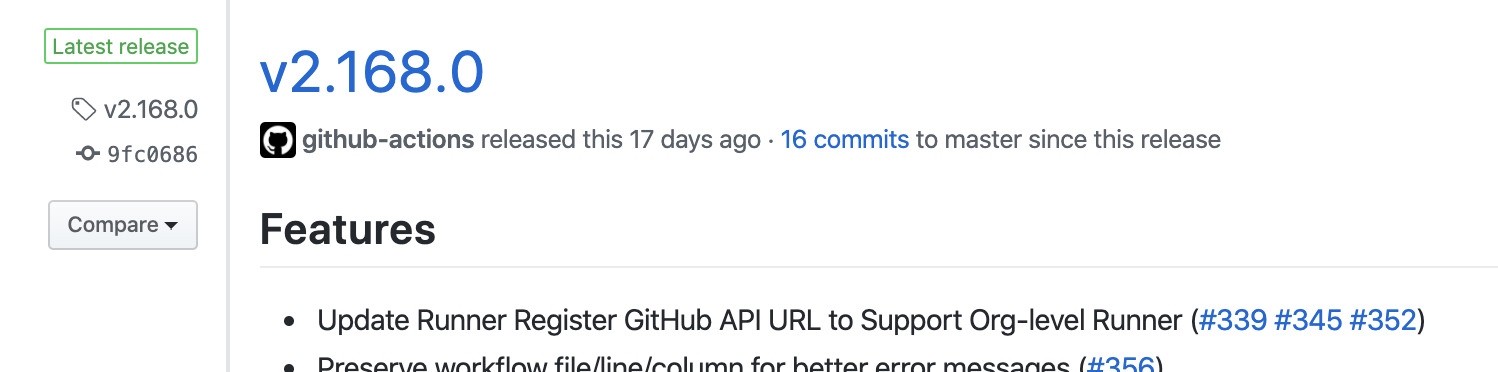Visit the github-actions author profile link
Image resolution: width=1498 pixels, height=372 pixels.
point(388,140)
